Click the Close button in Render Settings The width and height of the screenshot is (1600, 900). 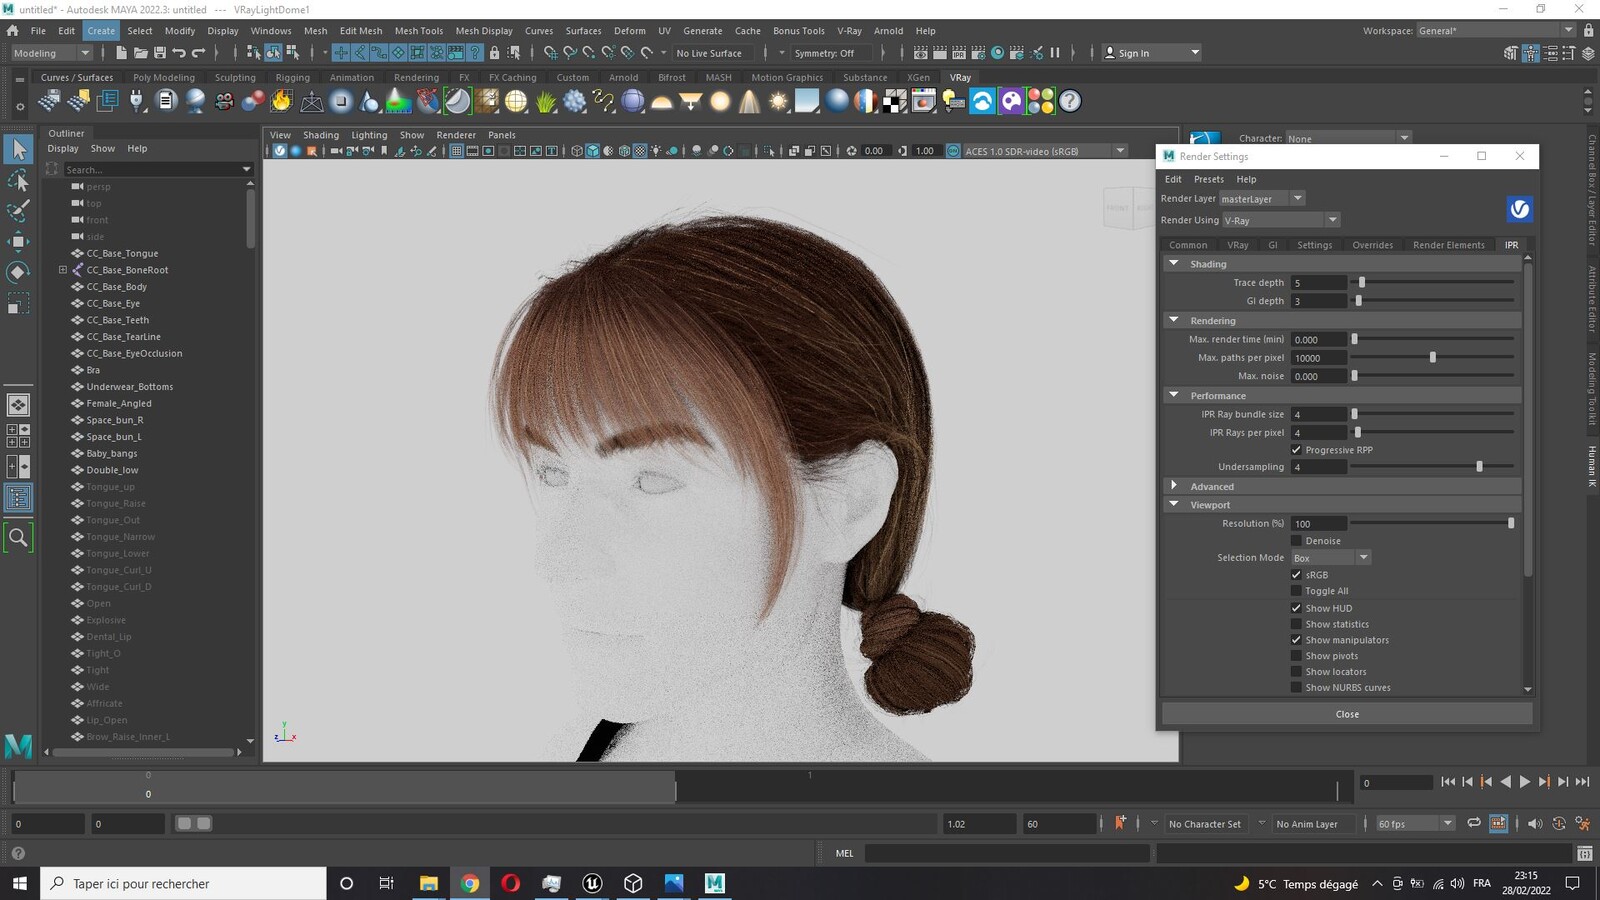click(x=1347, y=714)
